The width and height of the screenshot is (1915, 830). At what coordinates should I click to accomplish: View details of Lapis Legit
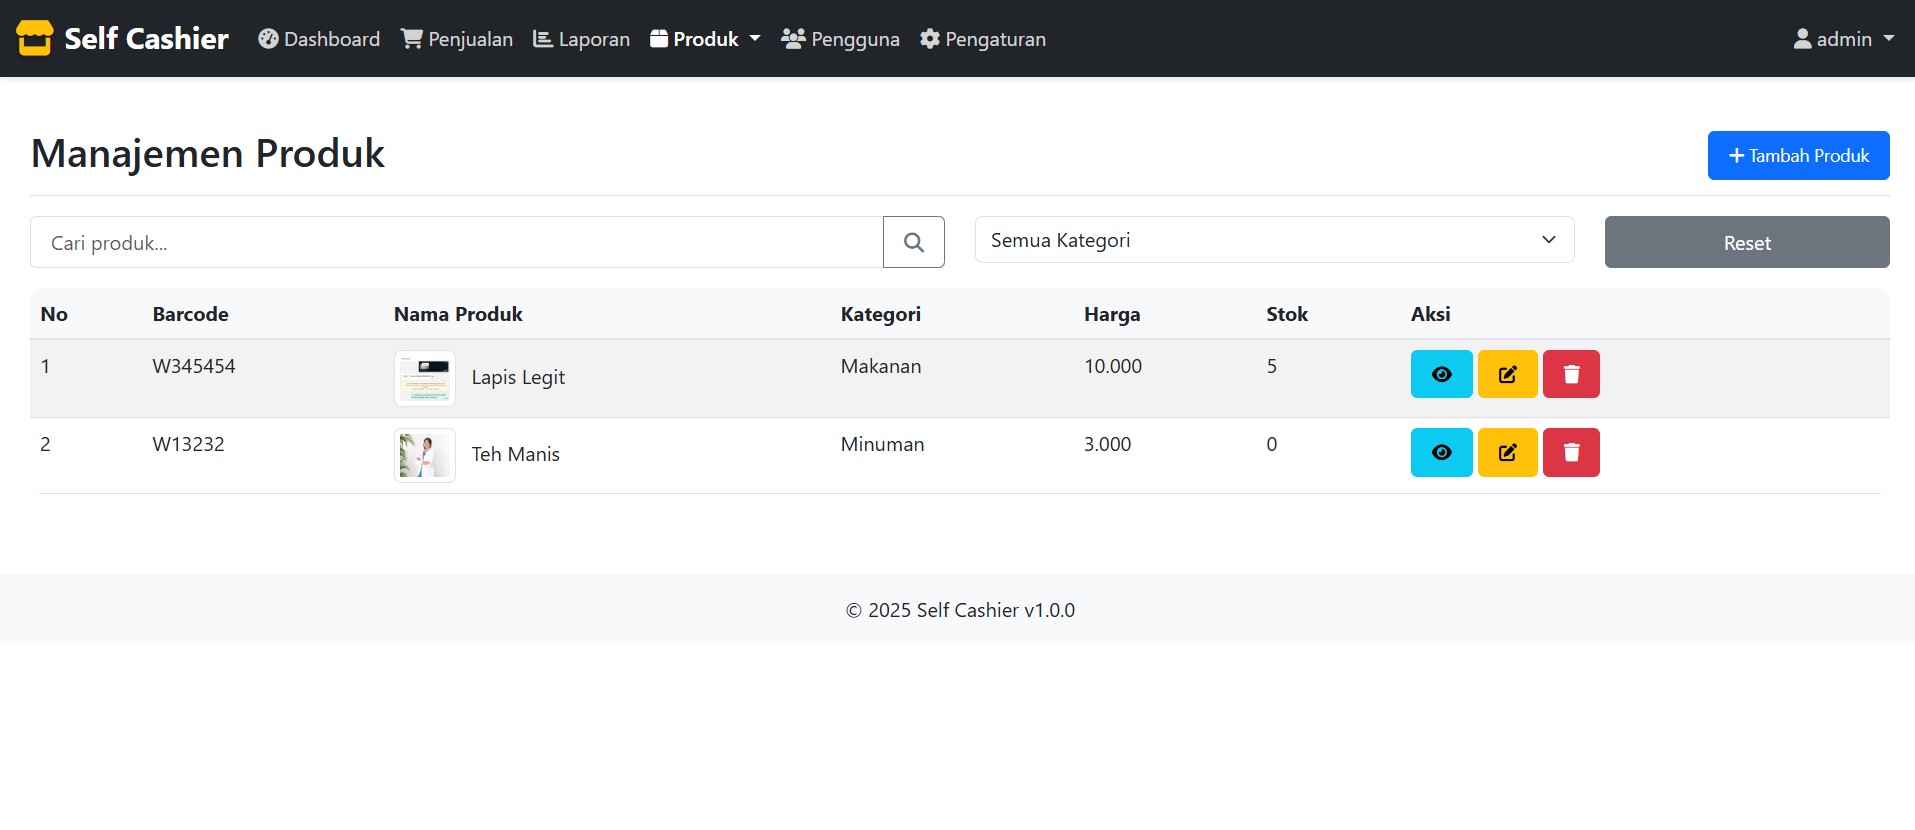click(x=1441, y=374)
